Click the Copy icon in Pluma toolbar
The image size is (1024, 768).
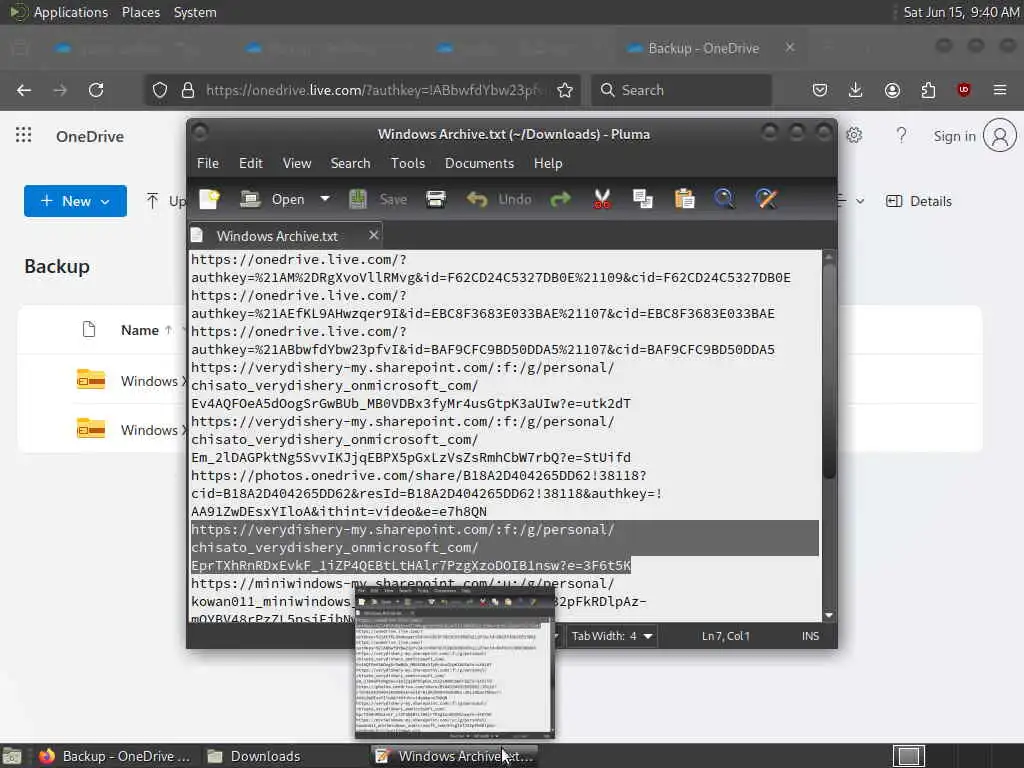tap(643, 199)
